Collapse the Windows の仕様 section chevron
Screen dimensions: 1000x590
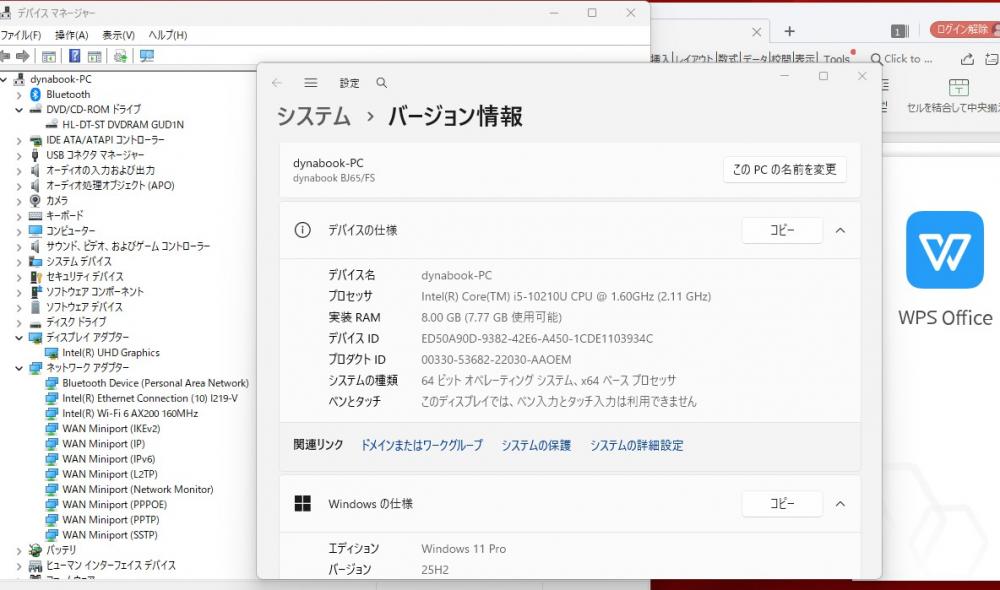pyautogui.click(x=840, y=504)
